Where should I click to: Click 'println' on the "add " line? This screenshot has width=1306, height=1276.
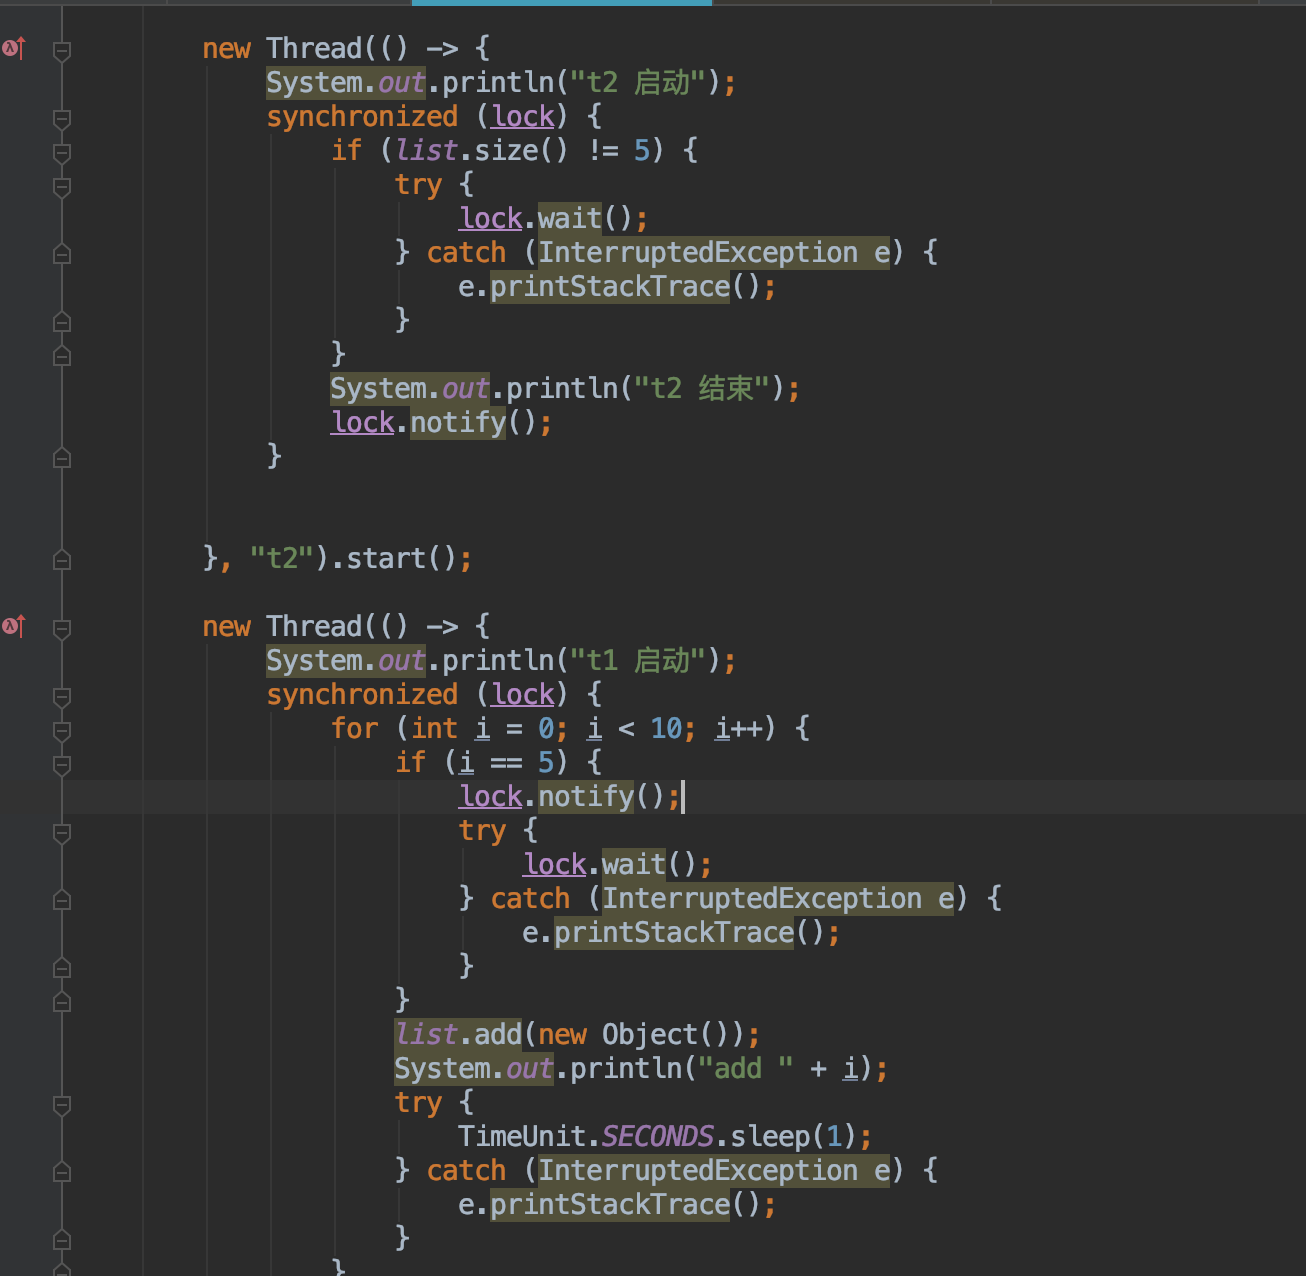(626, 1068)
